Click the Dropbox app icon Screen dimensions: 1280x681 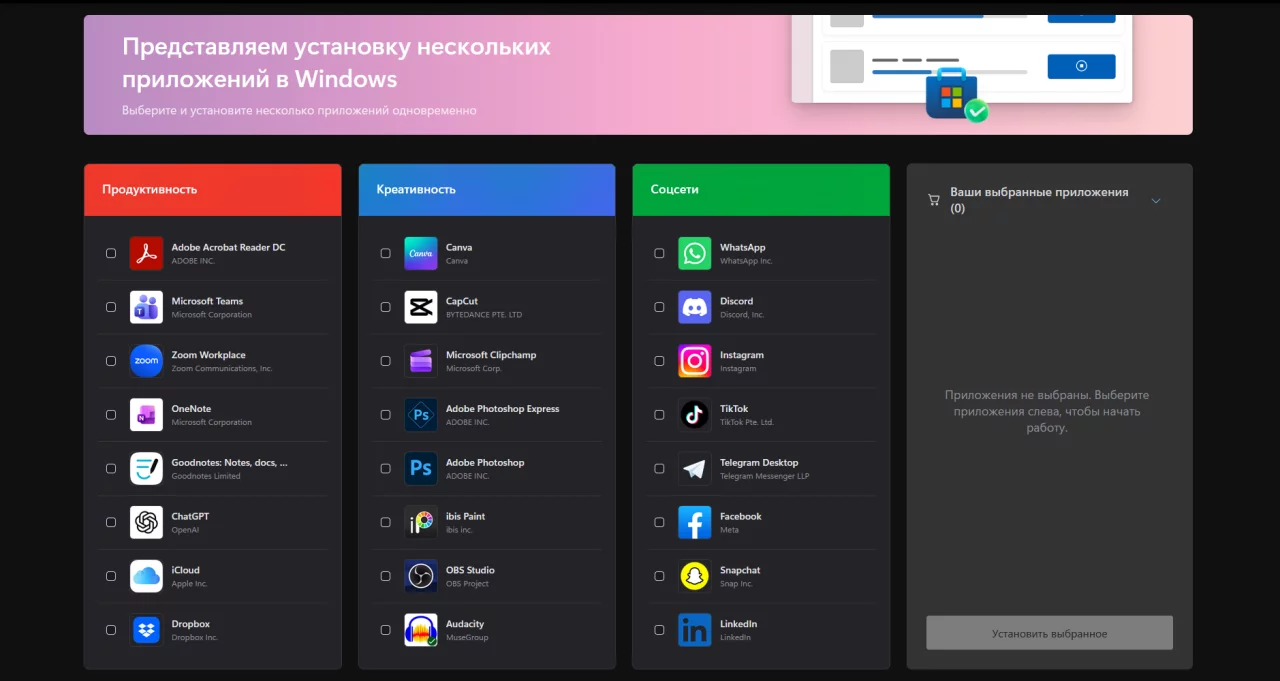tap(146, 630)
